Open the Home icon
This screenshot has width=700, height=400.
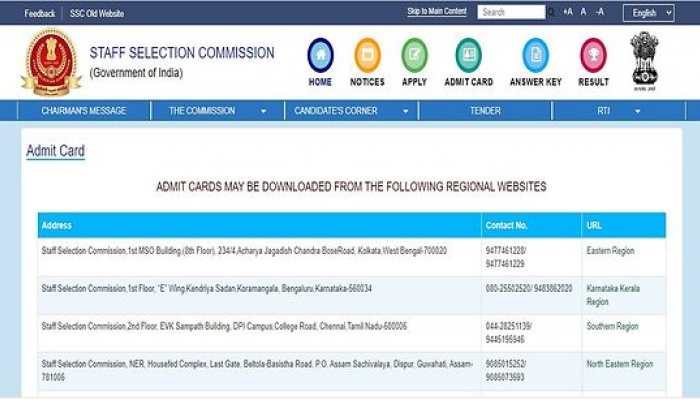[320, 55]
